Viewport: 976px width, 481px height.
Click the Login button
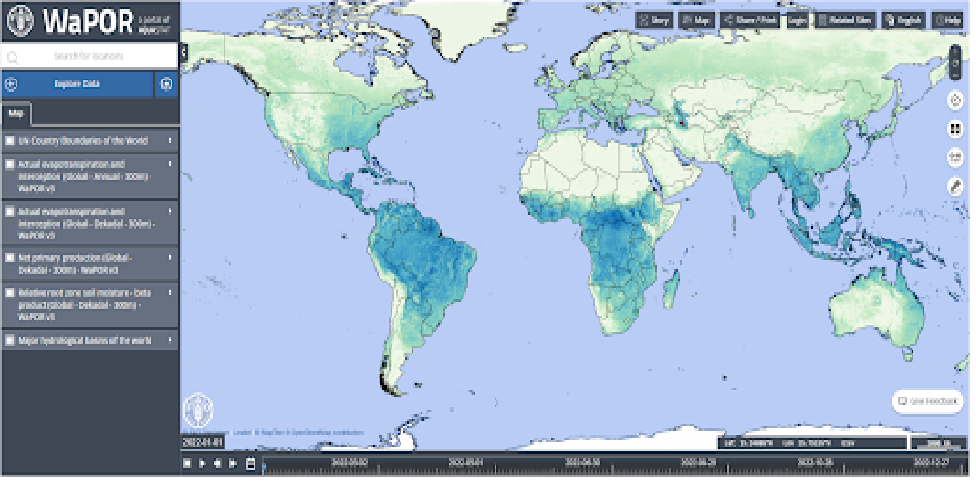(x=797, y=19)
